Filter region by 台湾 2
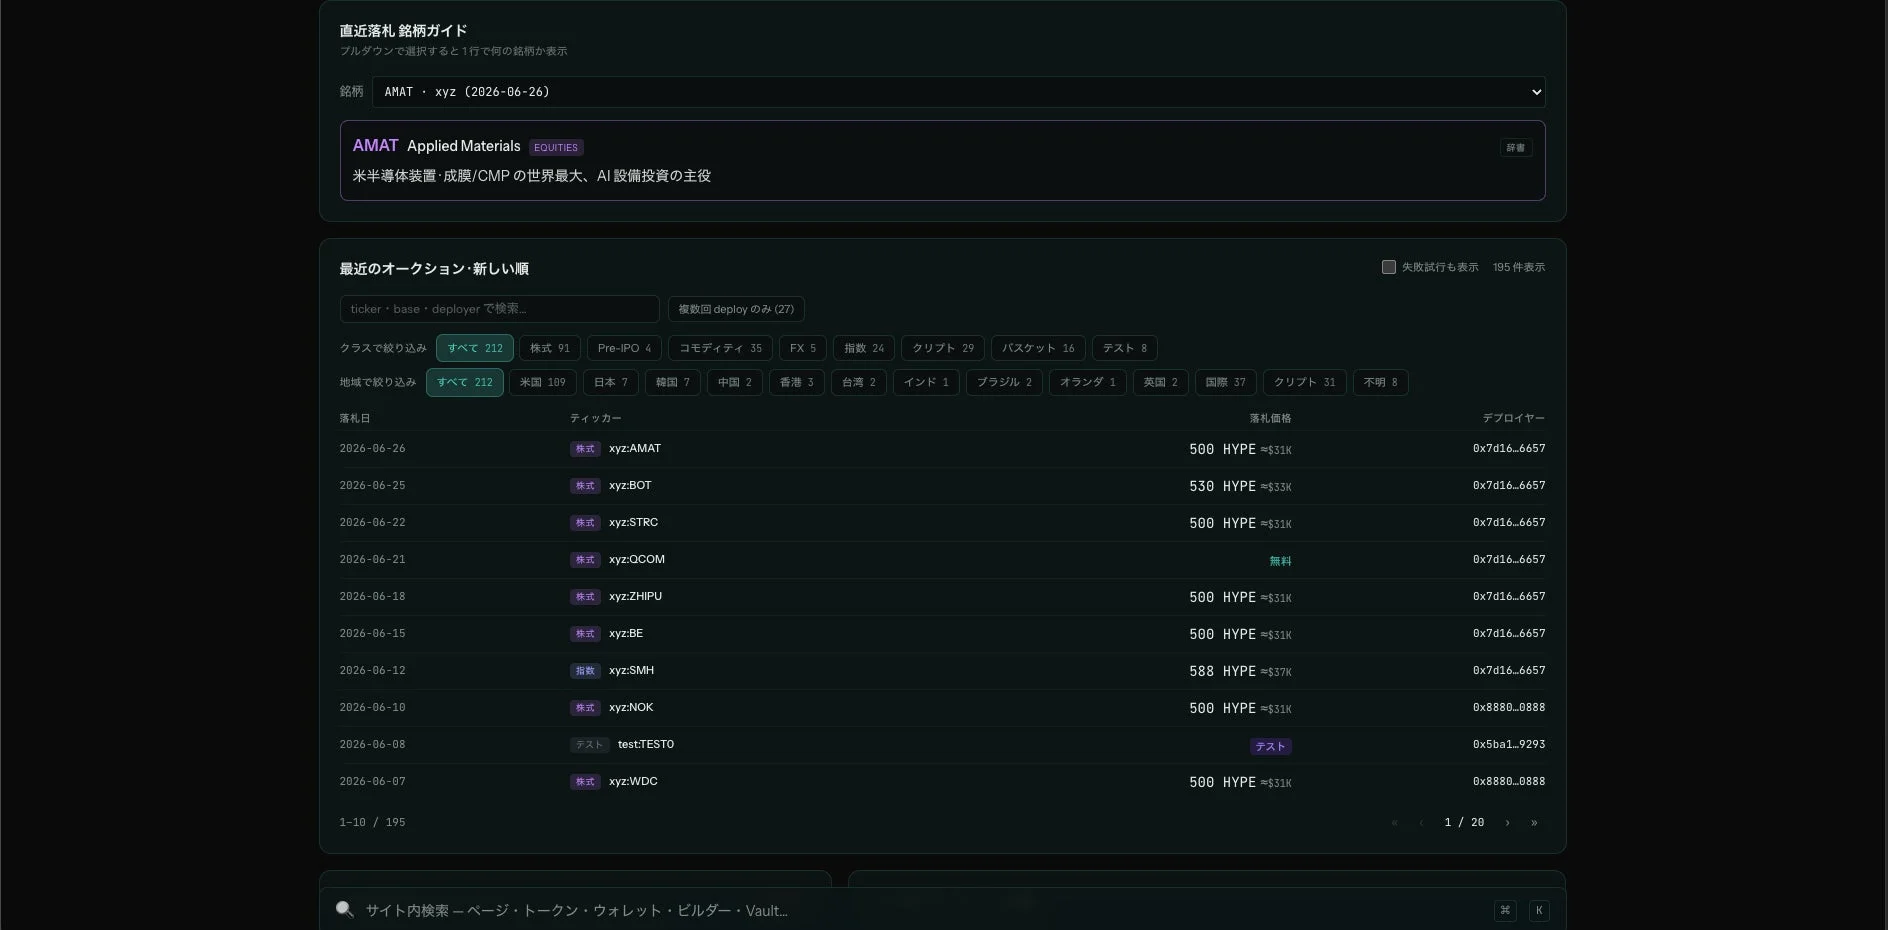Image resolution: width=1888 pixels, height=930 pixels. (x=859, y=382)
